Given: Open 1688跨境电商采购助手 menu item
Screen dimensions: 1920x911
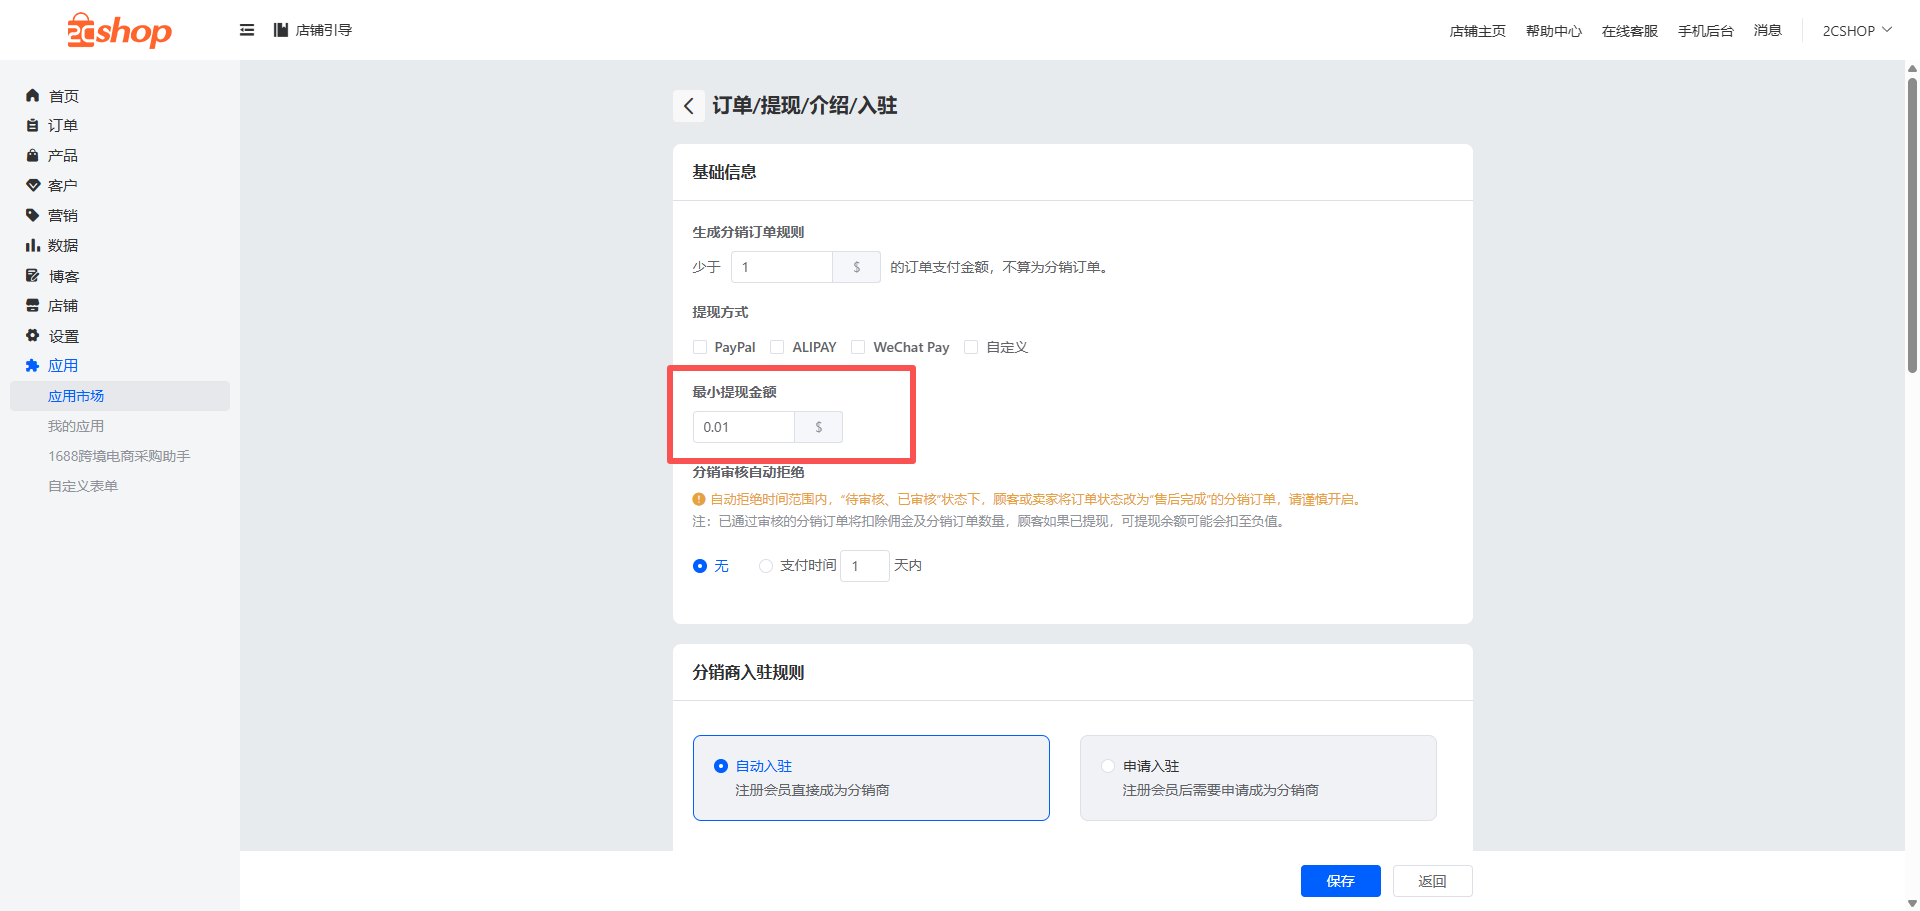Looking at the screenshot, I should 119,456.
